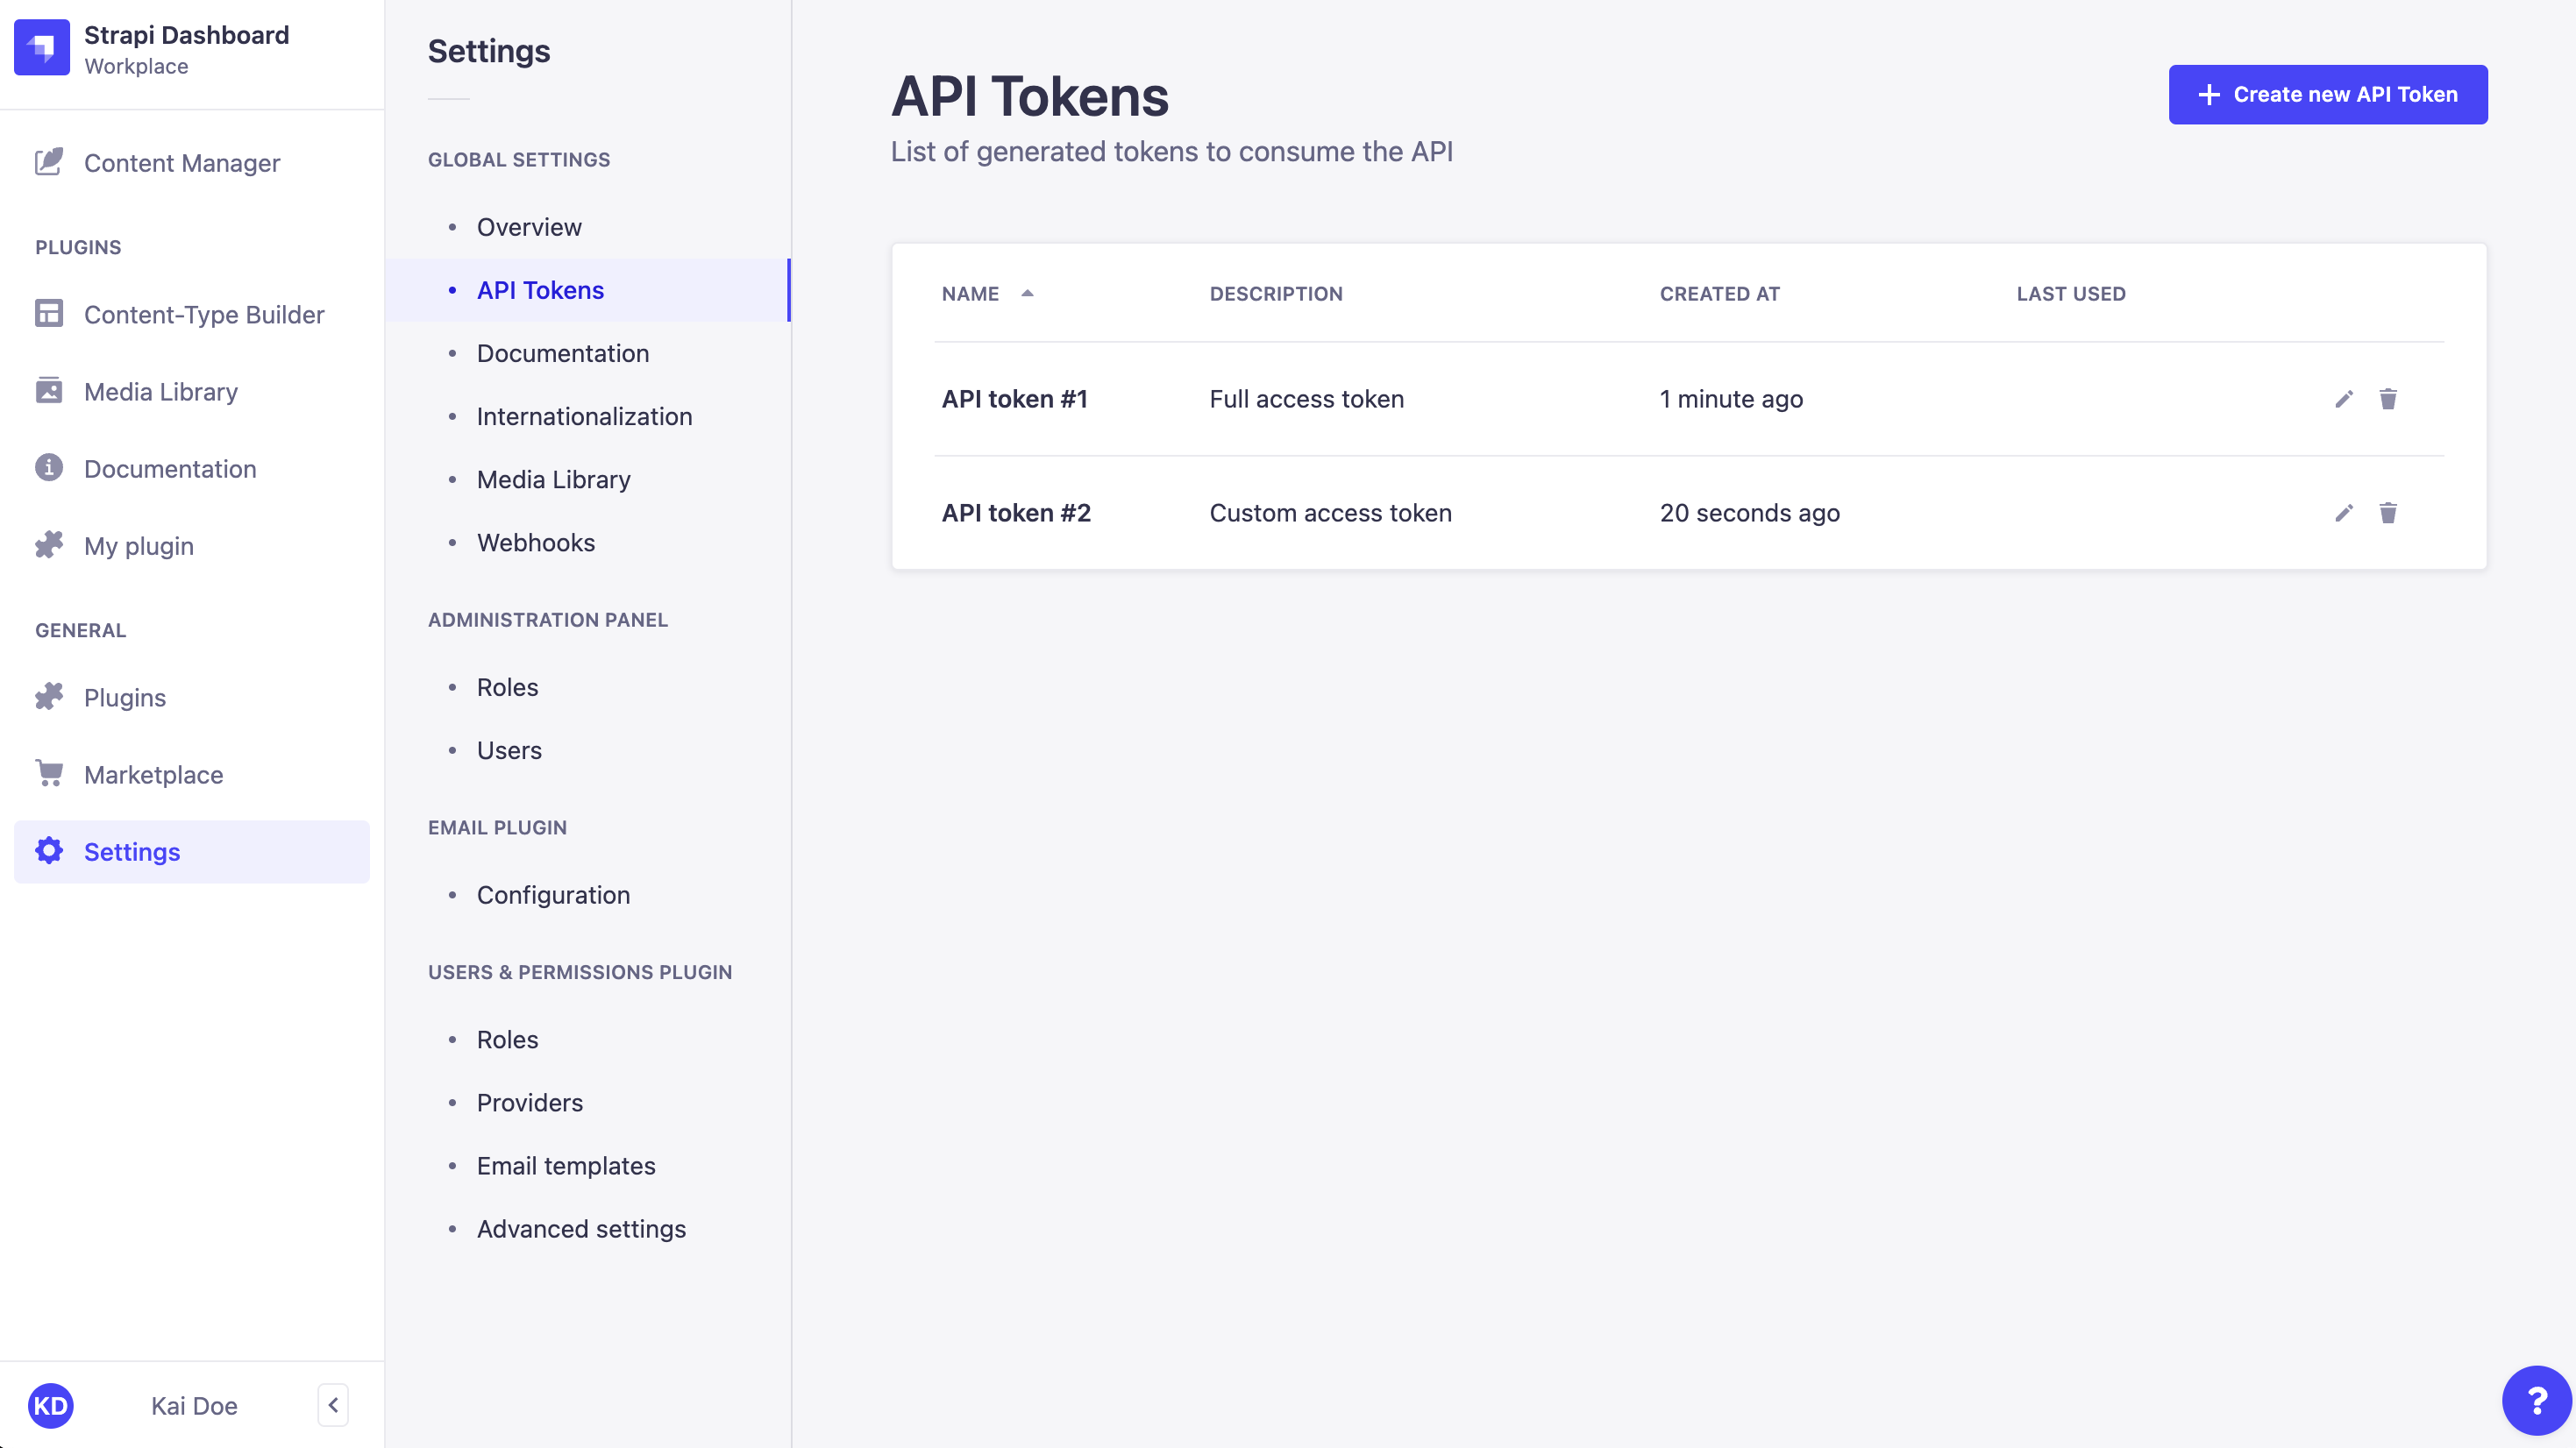Edit API token #2 with the pencil icon
The width and height of the screenshot is (2576, 1448).
[2344, 513]
